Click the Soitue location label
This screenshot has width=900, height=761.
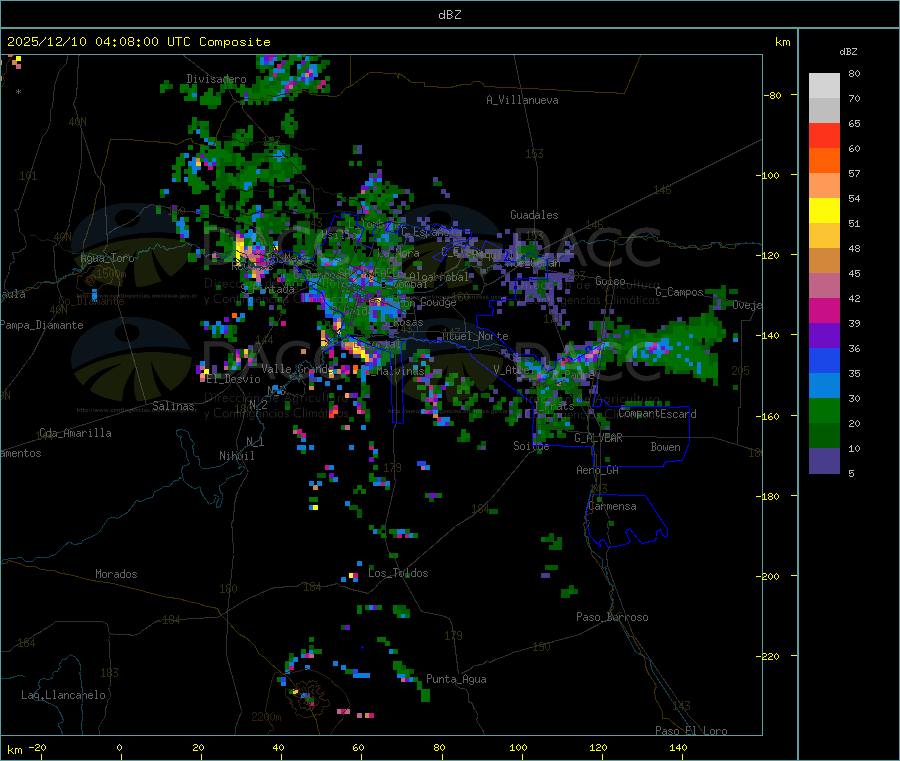point(531,446)
